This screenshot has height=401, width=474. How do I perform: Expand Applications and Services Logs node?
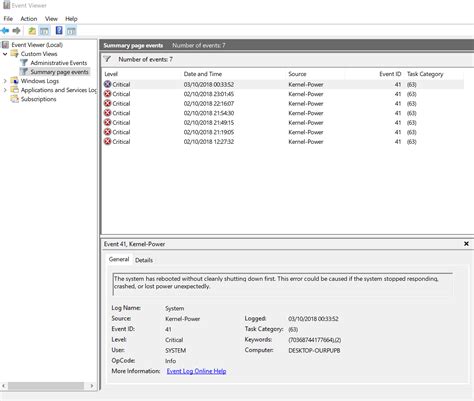[5, 90]
